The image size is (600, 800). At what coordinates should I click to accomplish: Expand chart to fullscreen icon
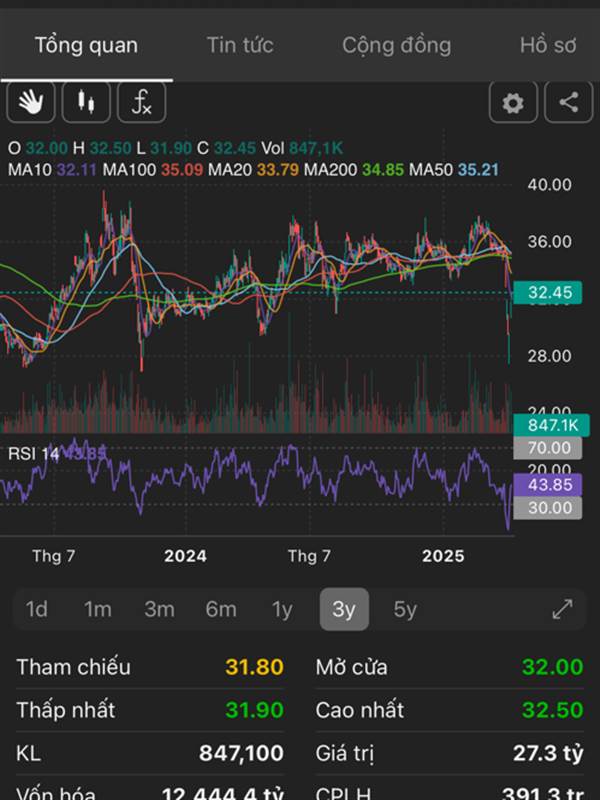coord(563,609)
